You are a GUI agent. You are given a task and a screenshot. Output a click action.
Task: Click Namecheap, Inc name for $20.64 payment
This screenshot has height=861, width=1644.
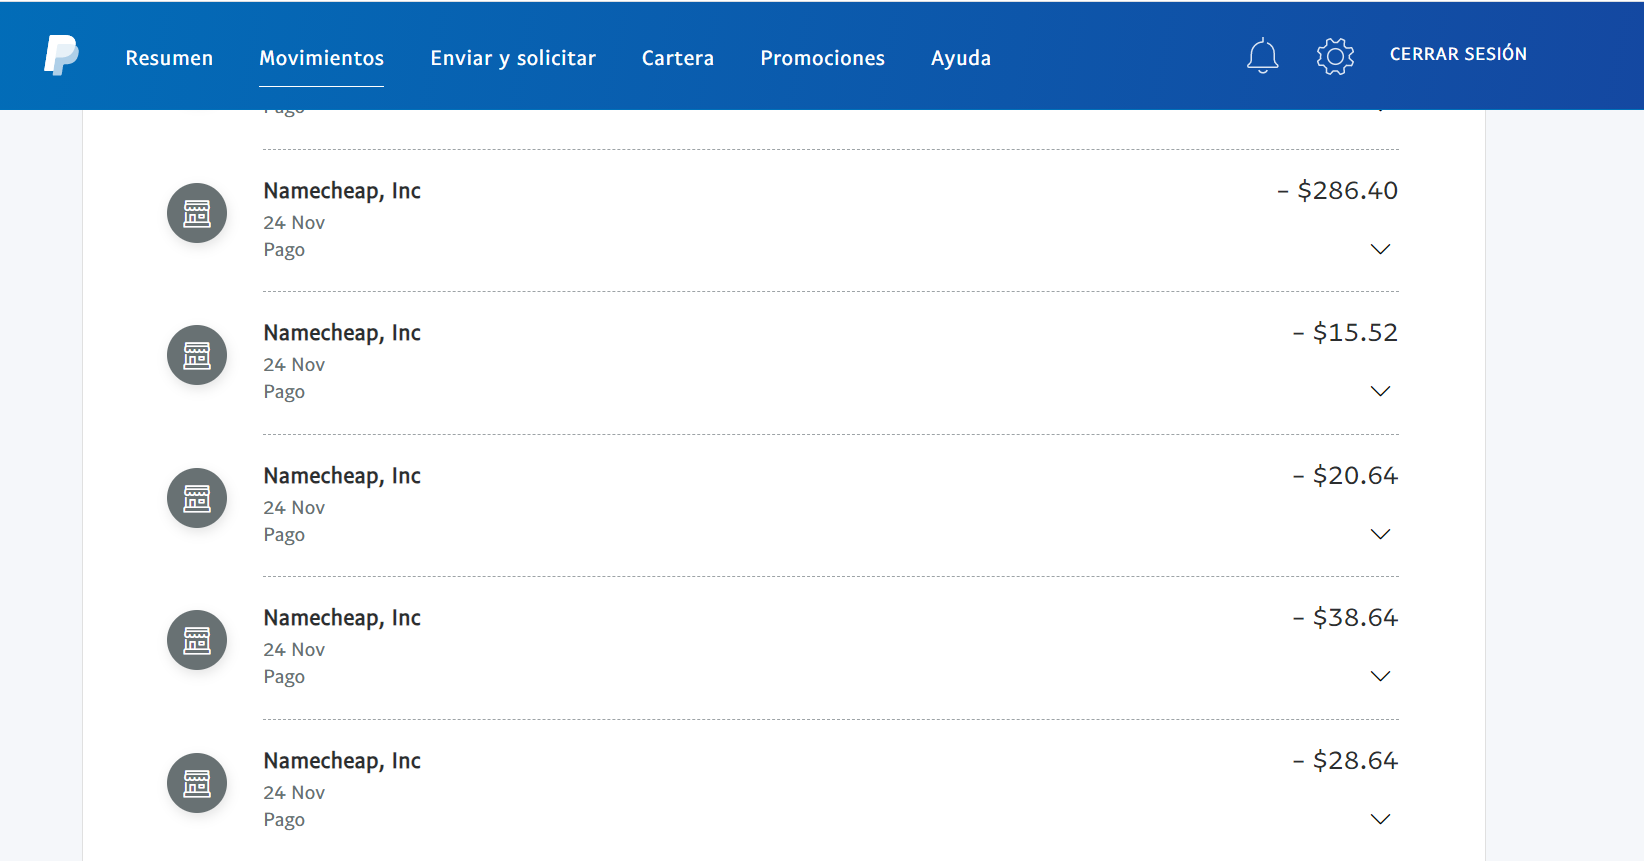tap(342, 476)
